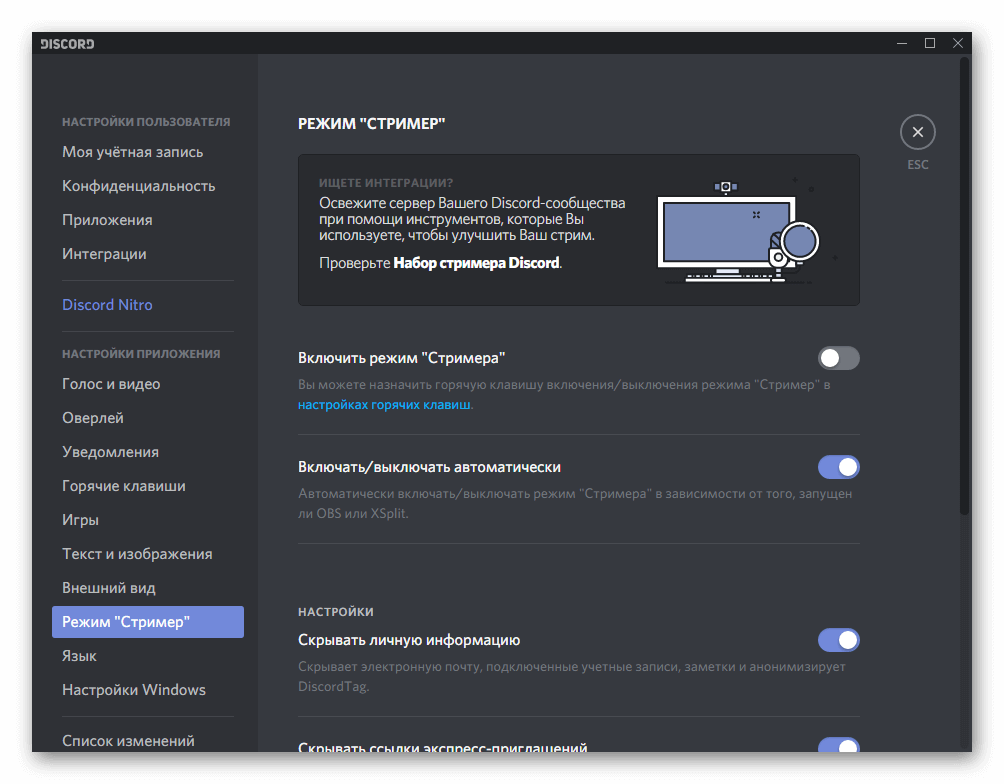Open Голос и видео settings
Image resolution: width=1004 pixels, height=784 pixels.
tap(111, 384)
